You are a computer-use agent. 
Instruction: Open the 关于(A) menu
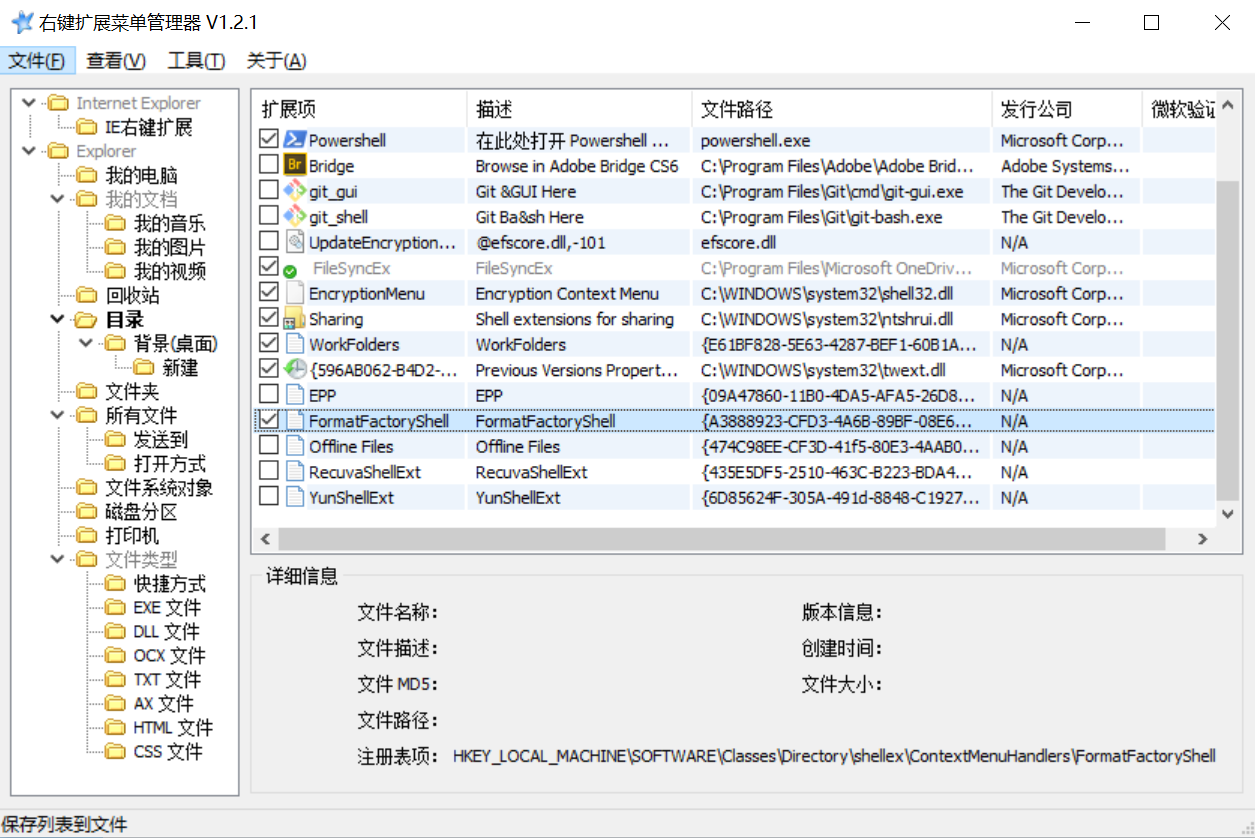tap(276, 61)
